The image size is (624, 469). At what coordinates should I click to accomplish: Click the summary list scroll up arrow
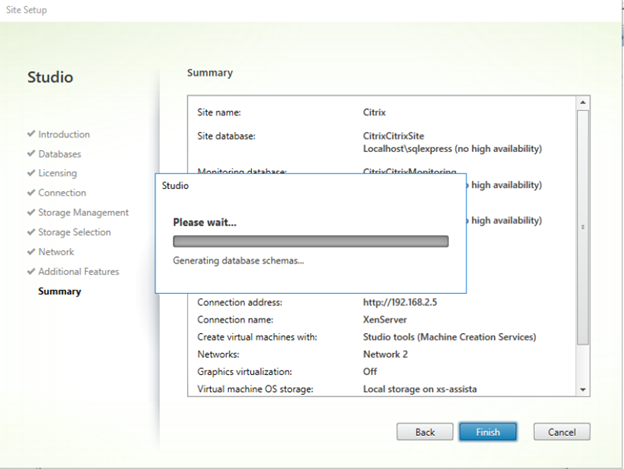point(583,103)
